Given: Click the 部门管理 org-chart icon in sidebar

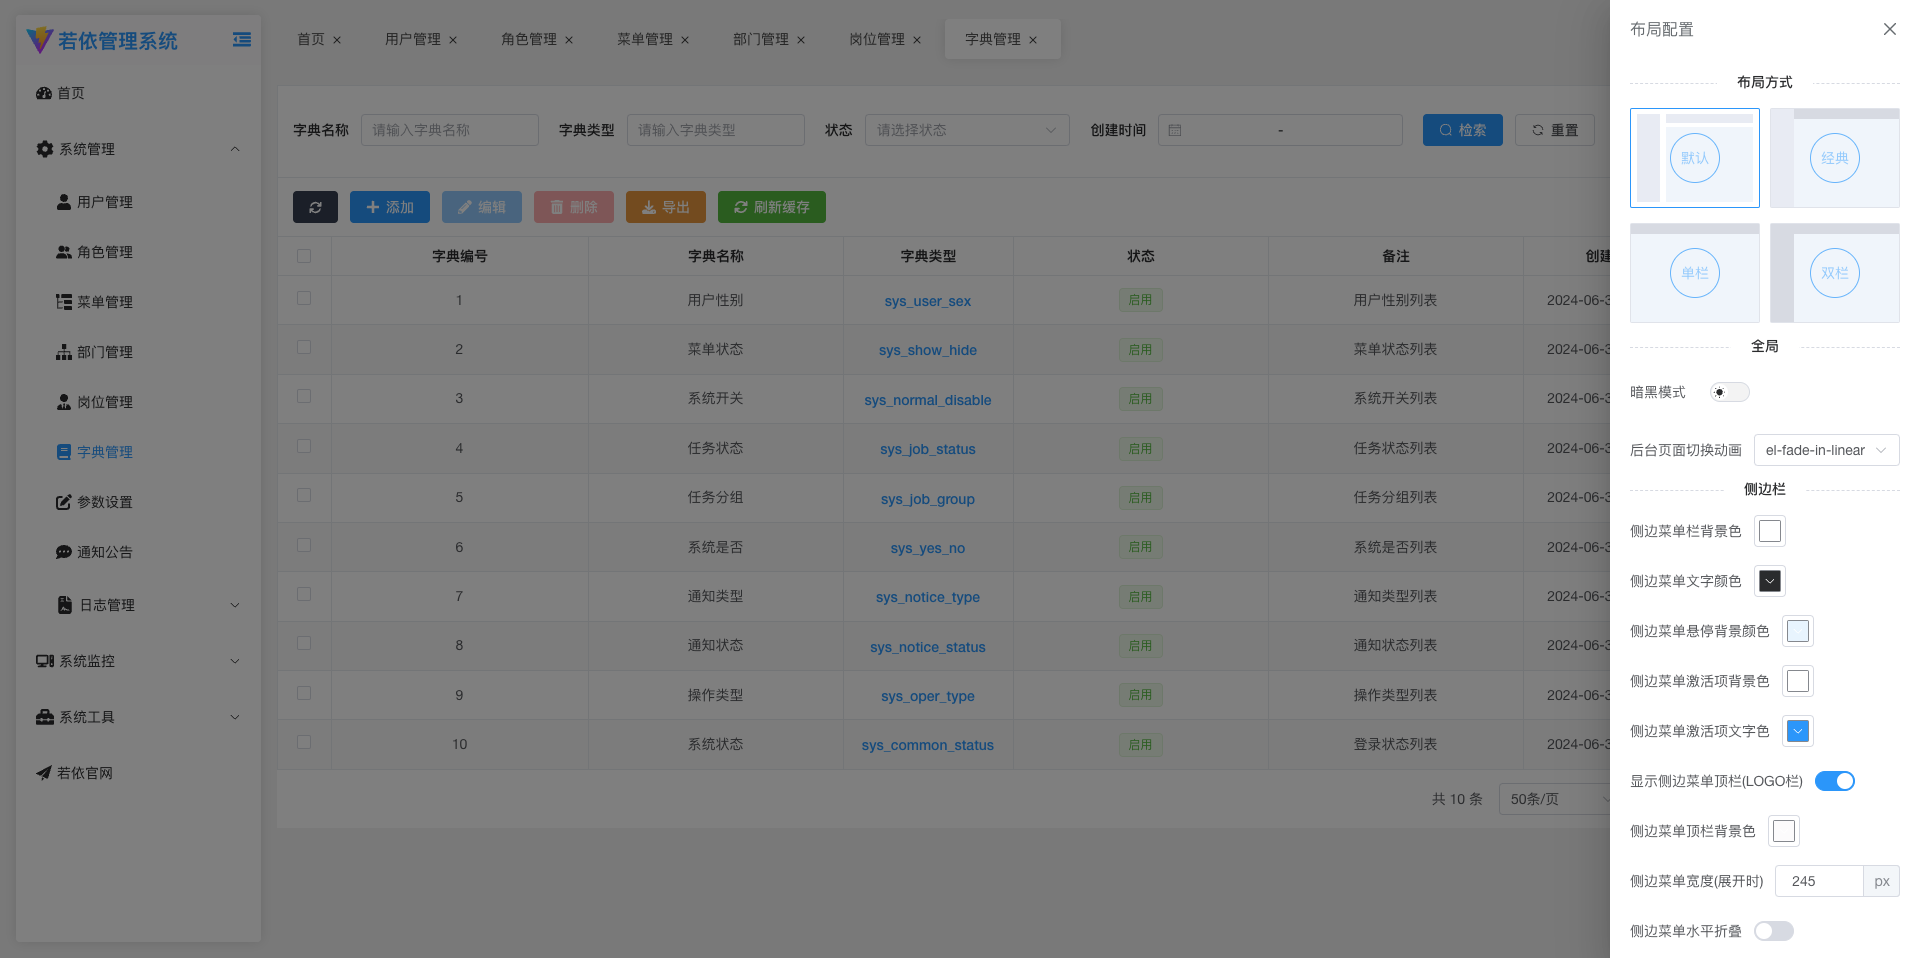Looking at the screenshot, I should [x=64, y=352].
